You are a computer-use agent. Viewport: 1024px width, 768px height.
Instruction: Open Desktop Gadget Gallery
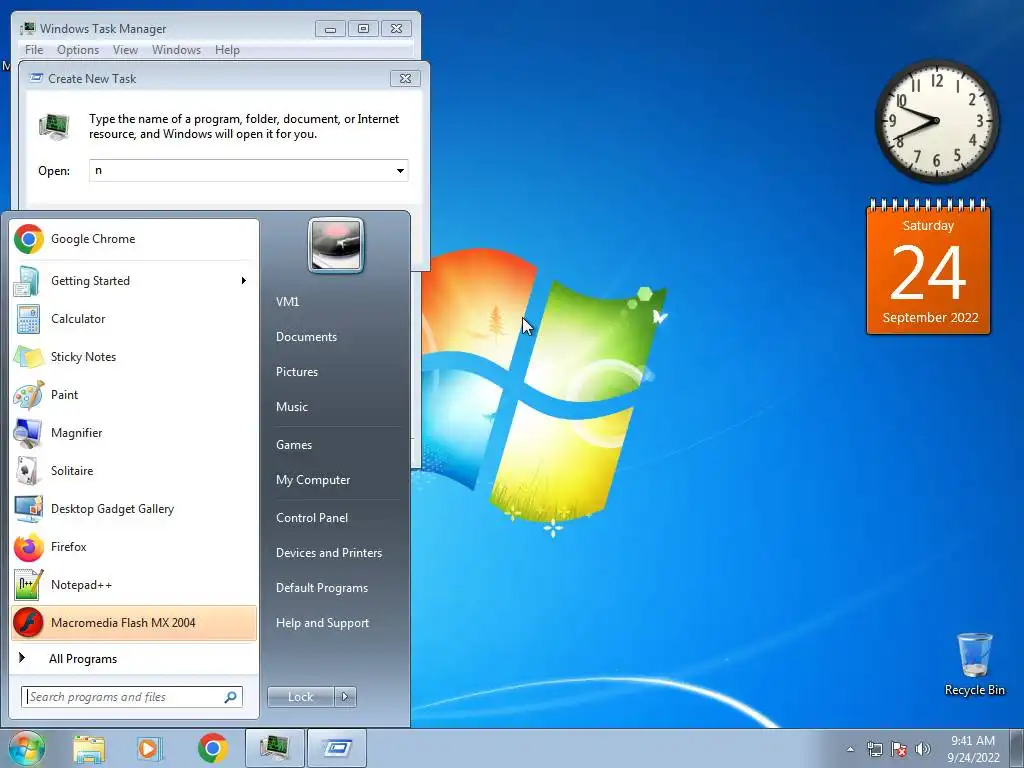coord(134,509)
